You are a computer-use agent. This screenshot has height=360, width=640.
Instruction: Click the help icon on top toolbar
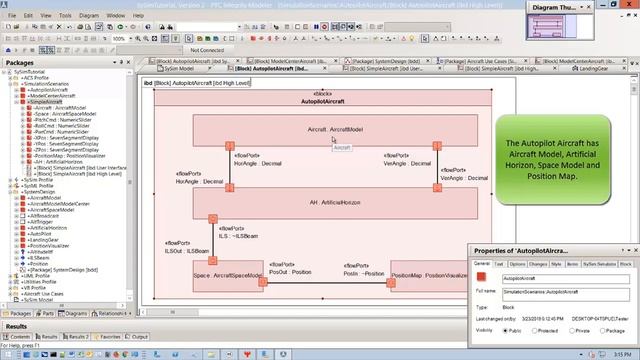148,27
